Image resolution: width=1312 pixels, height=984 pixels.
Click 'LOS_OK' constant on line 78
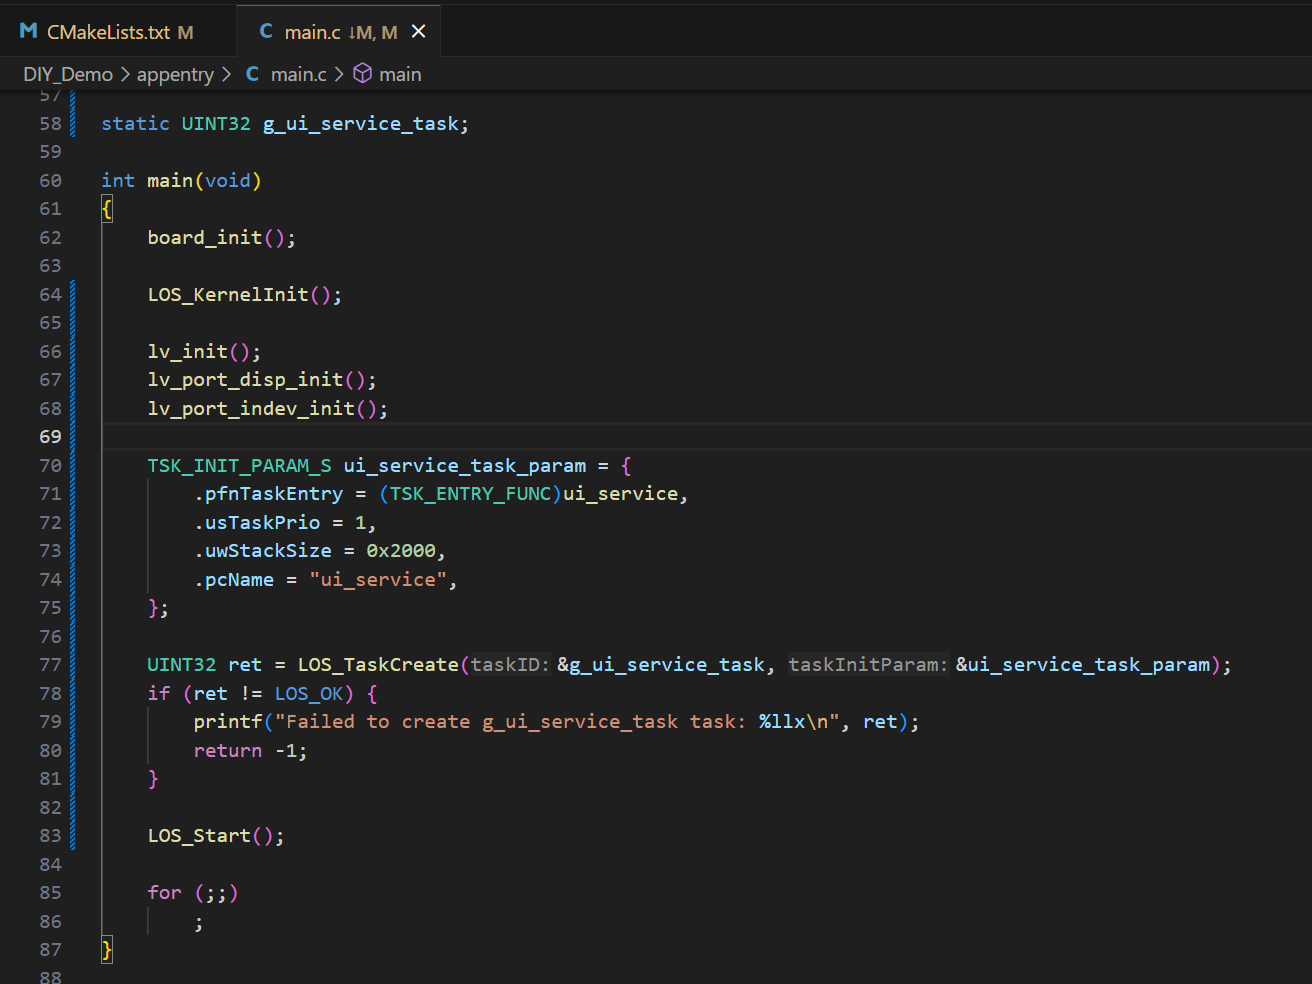pos(309,694)
